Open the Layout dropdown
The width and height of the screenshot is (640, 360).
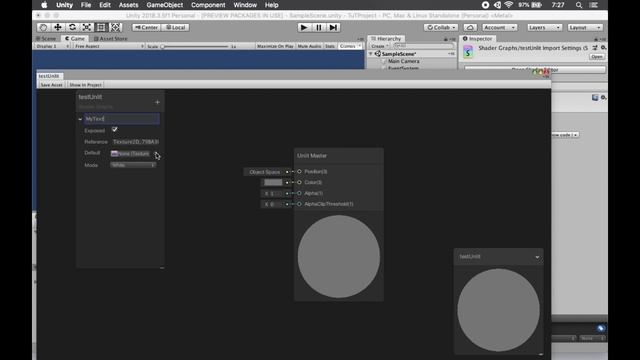[585, 27]
